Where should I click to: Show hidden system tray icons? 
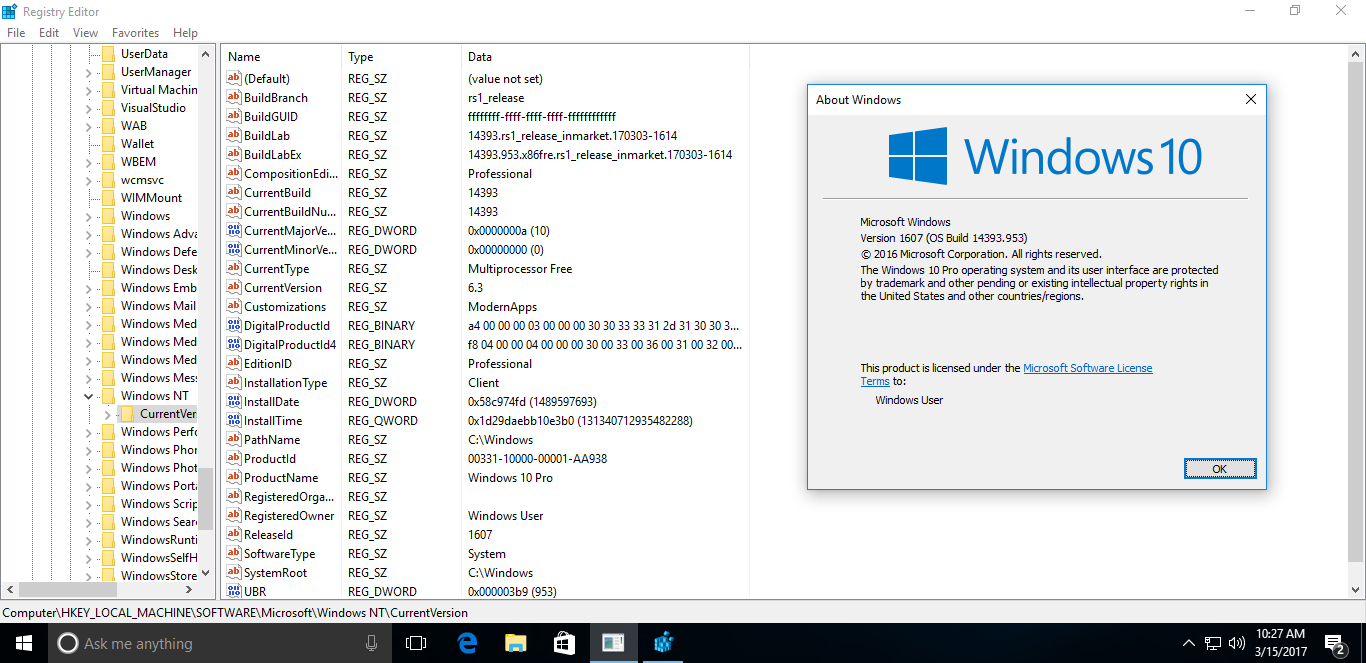tap(1188, 643)
